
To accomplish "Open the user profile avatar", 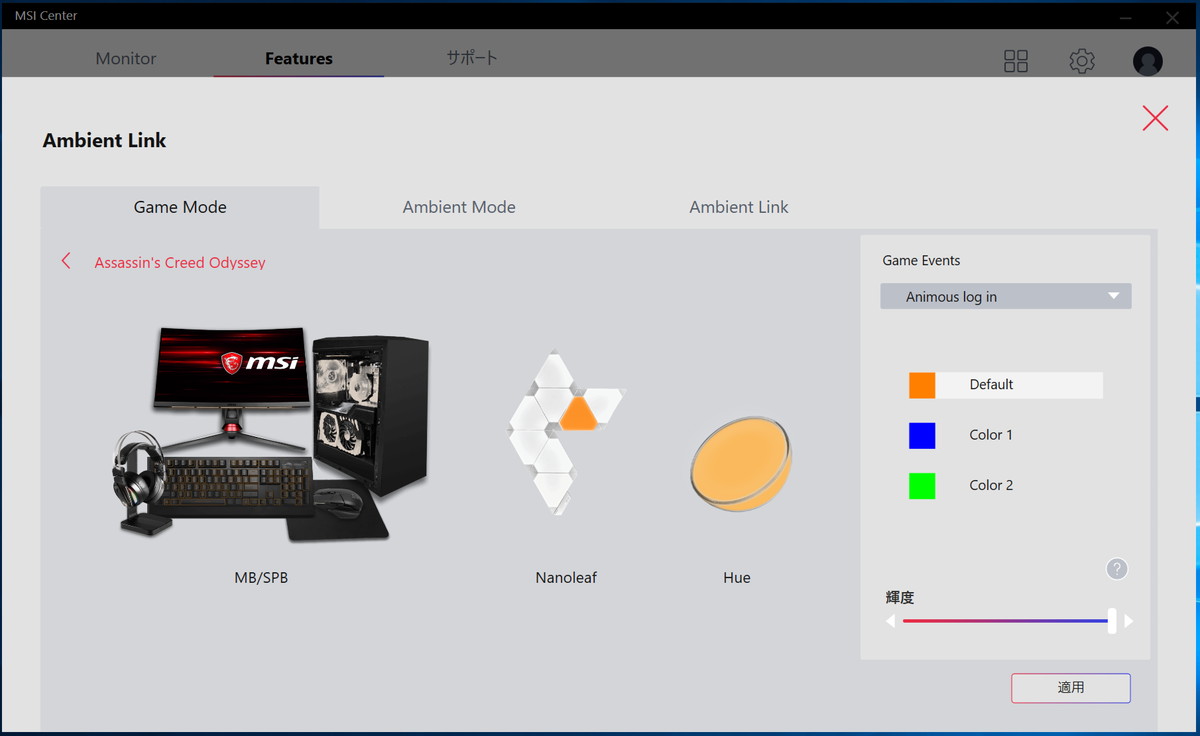I will tap(1148, 61).
